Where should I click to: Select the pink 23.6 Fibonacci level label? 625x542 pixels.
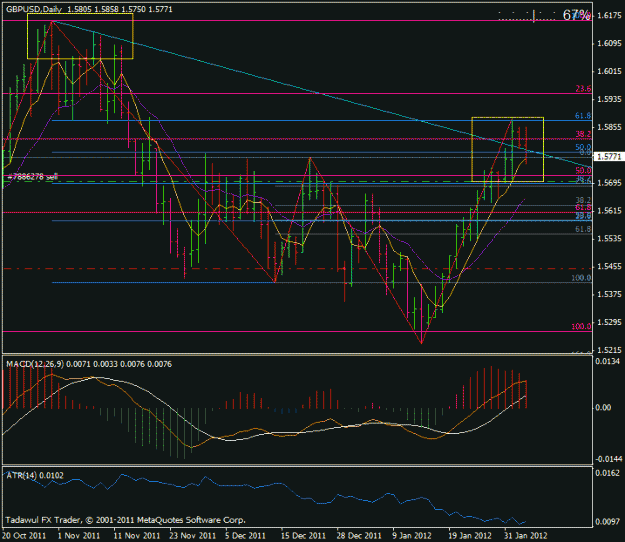(583, 89)
